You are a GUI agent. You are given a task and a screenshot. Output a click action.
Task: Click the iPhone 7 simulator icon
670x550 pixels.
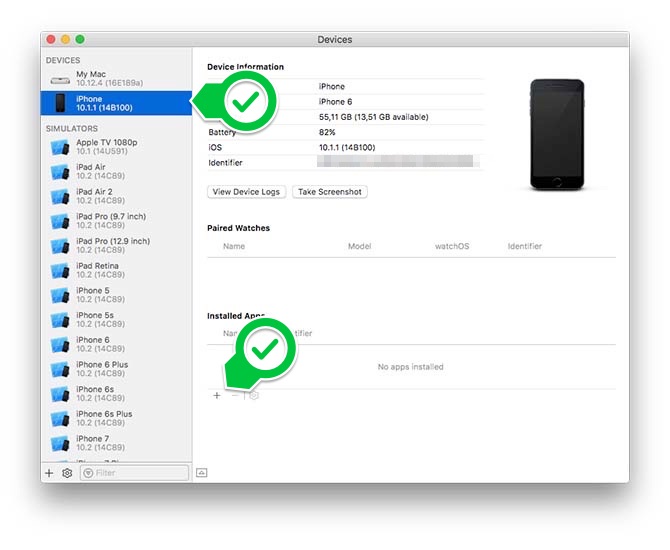click(60, 444)
